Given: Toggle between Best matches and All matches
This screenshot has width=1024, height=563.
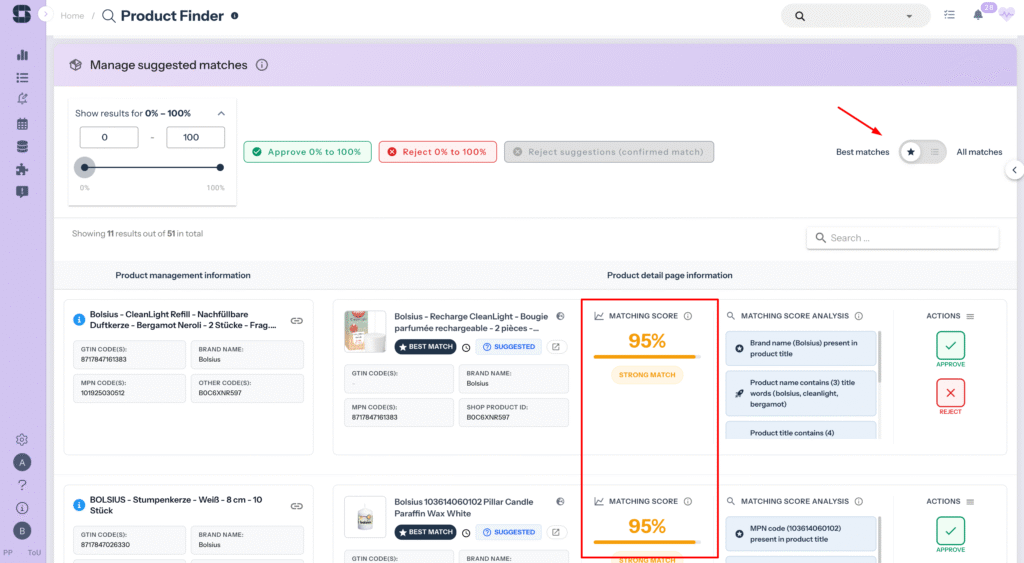Looking at the screenshot, I should (x=922, y=152).
